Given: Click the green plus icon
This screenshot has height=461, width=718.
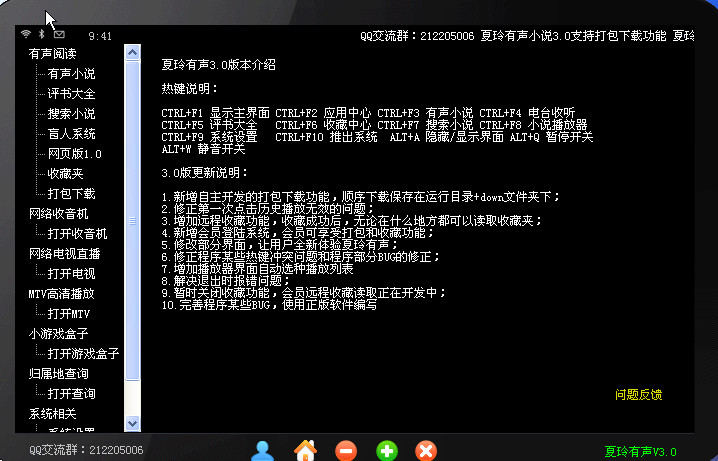Looking at the screenshot, I should (387, 451).
